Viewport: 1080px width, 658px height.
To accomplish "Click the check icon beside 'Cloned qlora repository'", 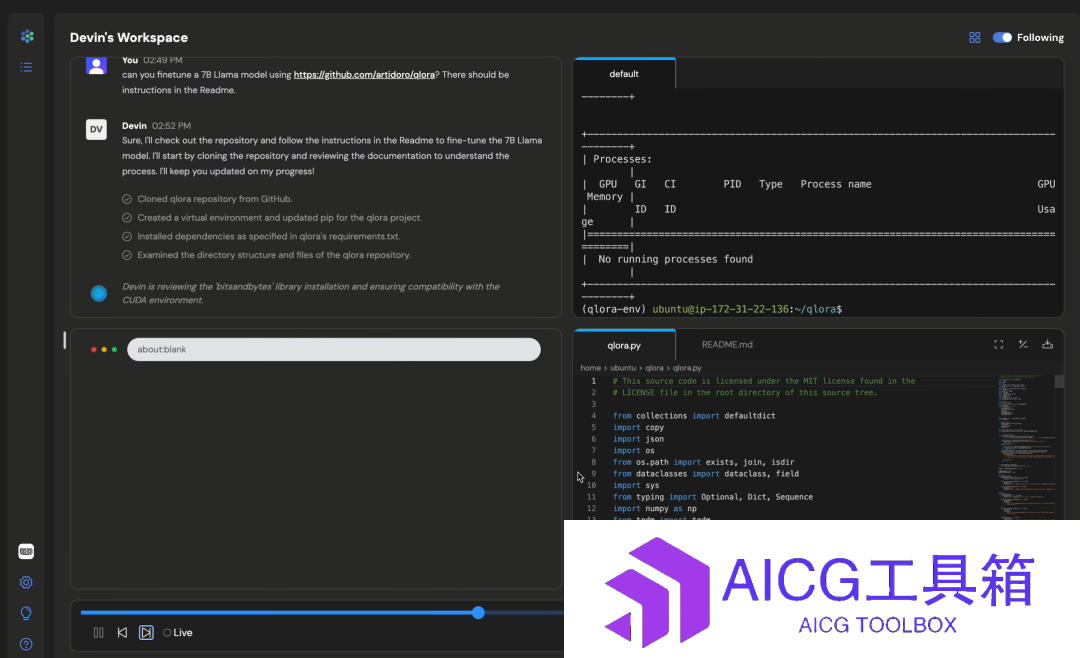I will [x=127, y=199].
